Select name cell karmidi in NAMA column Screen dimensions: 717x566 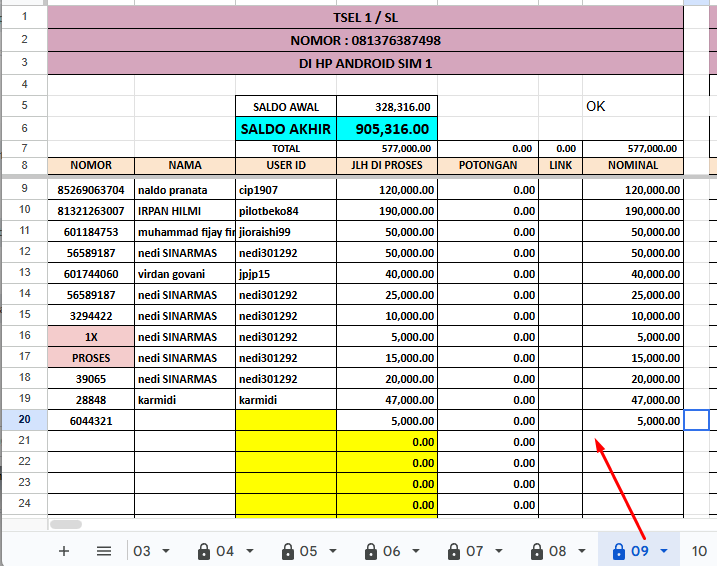pyautogui.click(x=185, y=400)
